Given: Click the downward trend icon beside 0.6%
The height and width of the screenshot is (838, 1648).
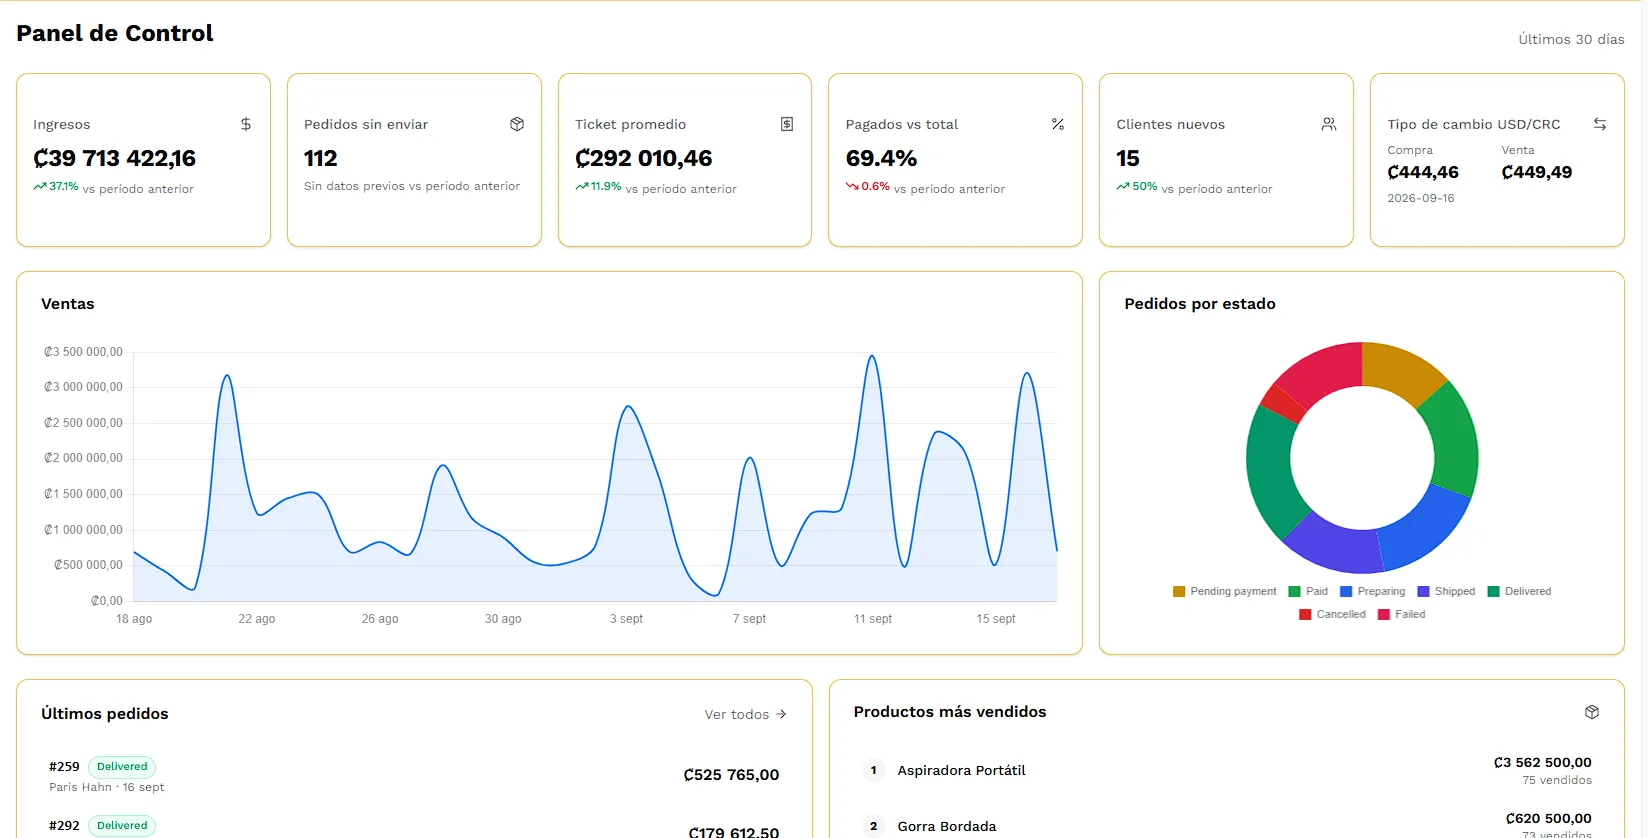Looking at the screenshot, I should (852, 187).
